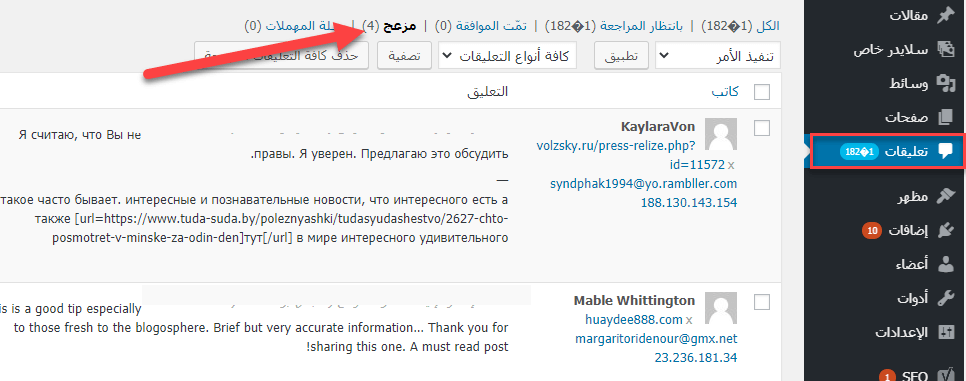Sort by the كاتب author column
The image size is (966, 381).
[x=725, y=92]
